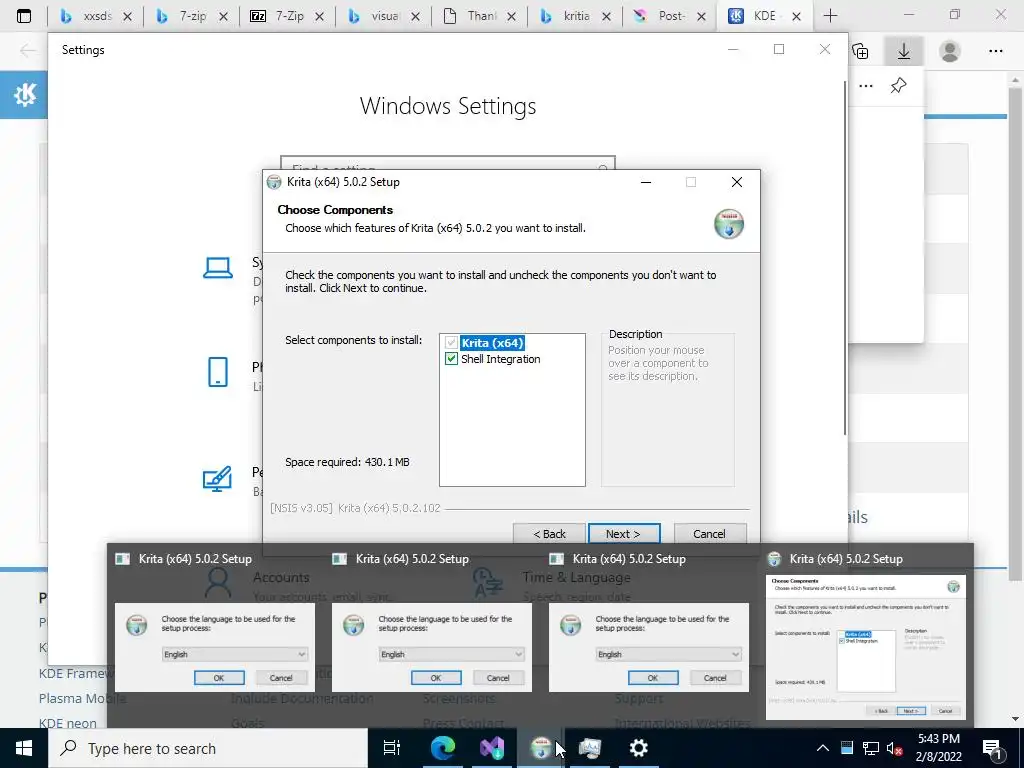Close the xxsds tab
This screenshot has height=768, width=1024.
coord(127,16)
